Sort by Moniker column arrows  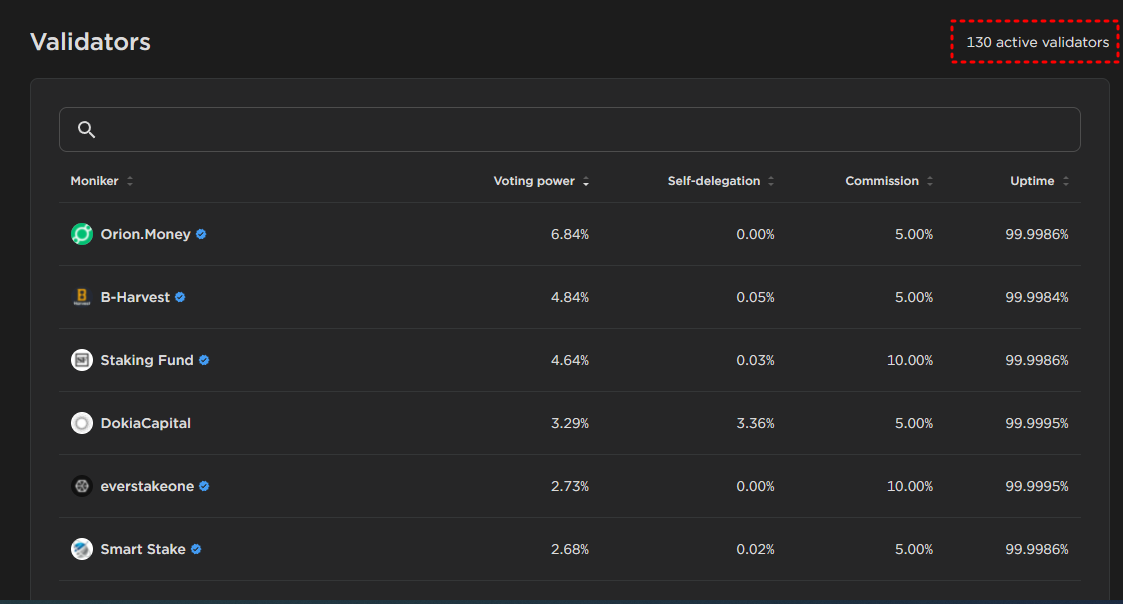tap(130, 181)
